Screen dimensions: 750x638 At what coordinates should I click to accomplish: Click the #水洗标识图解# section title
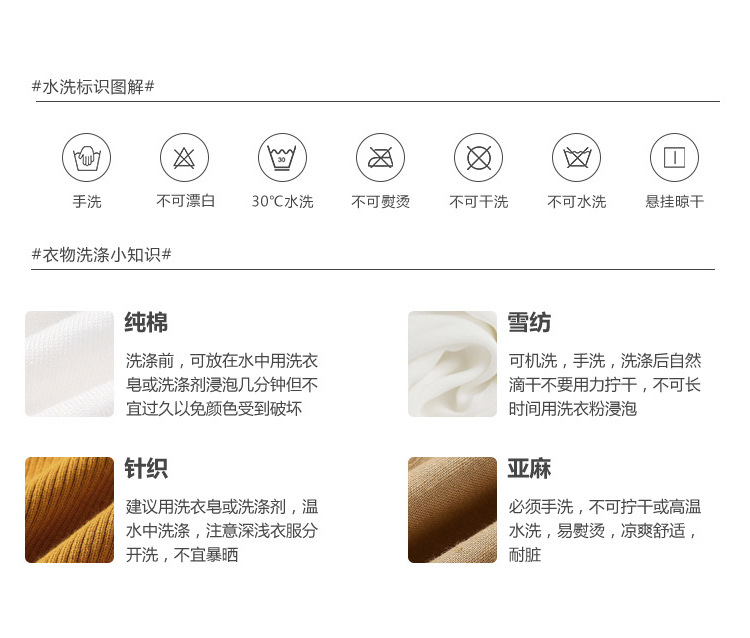pyautogui.click(x=93, y=87)
